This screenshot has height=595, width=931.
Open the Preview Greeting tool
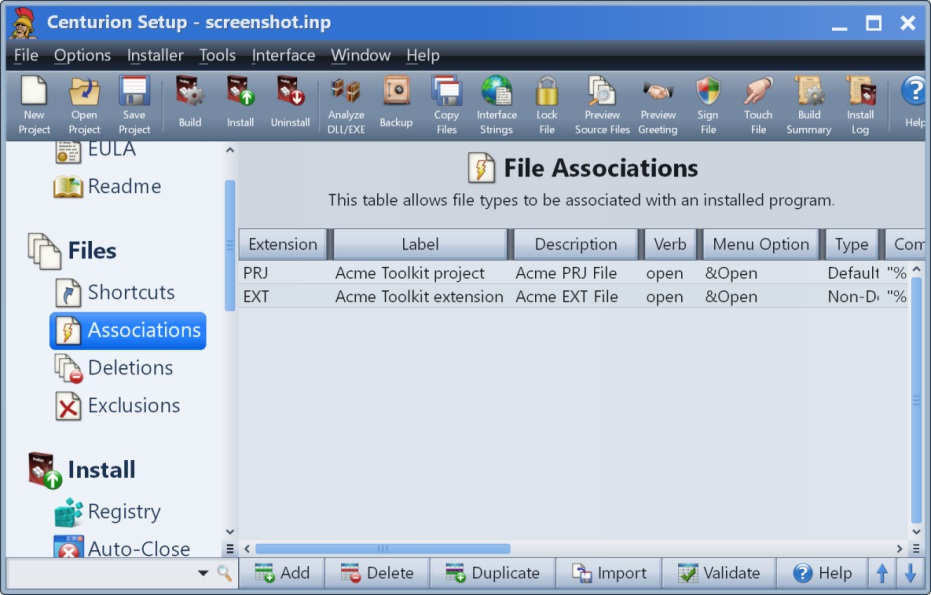pos(658,104)
